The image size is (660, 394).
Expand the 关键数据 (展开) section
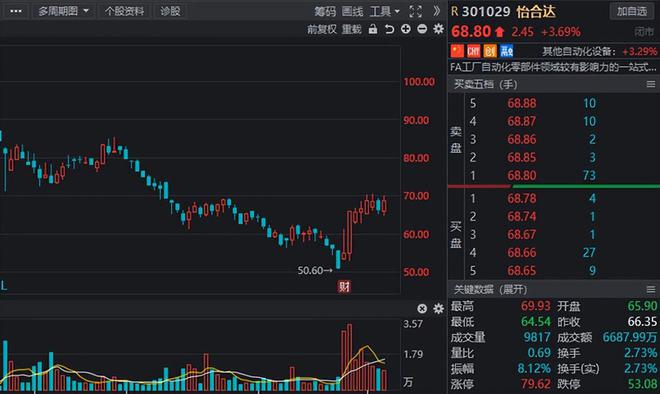tap(490, 290)
